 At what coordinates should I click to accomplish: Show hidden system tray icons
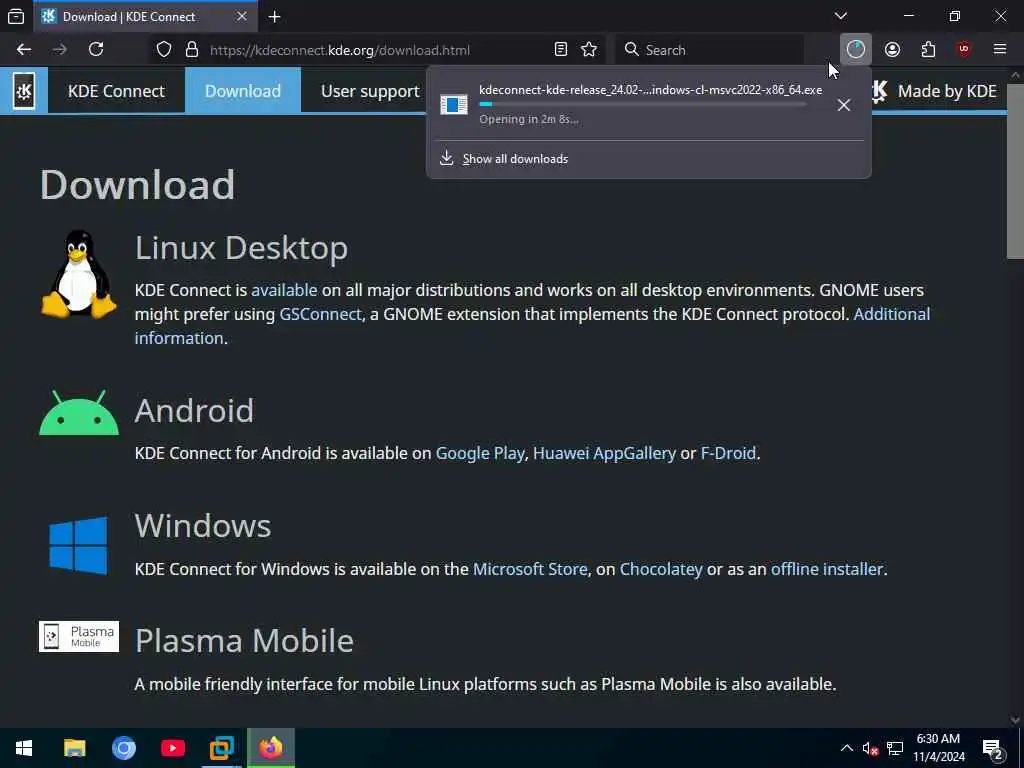coord(846,748)
